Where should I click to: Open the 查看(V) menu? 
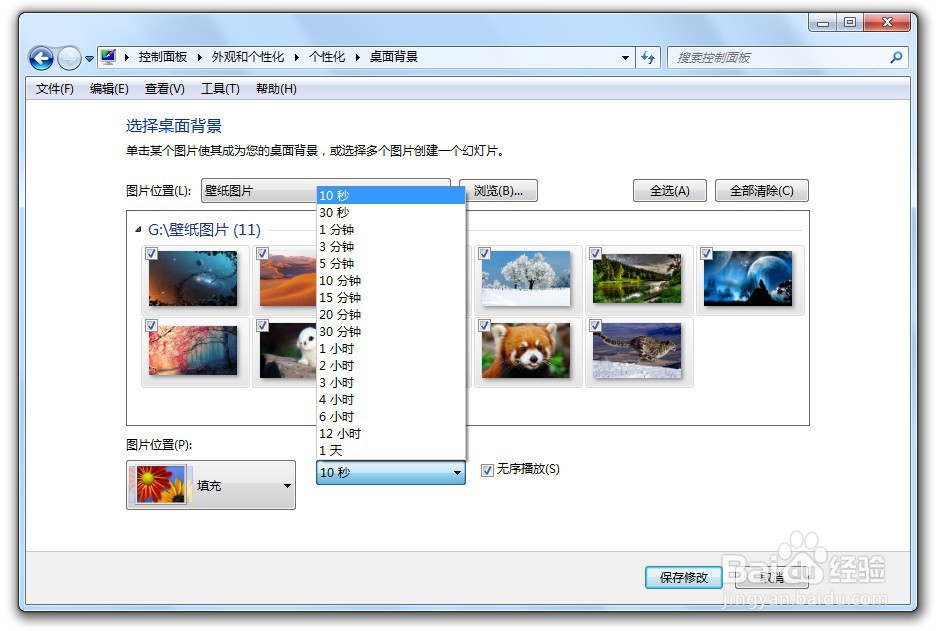point(164,89)
